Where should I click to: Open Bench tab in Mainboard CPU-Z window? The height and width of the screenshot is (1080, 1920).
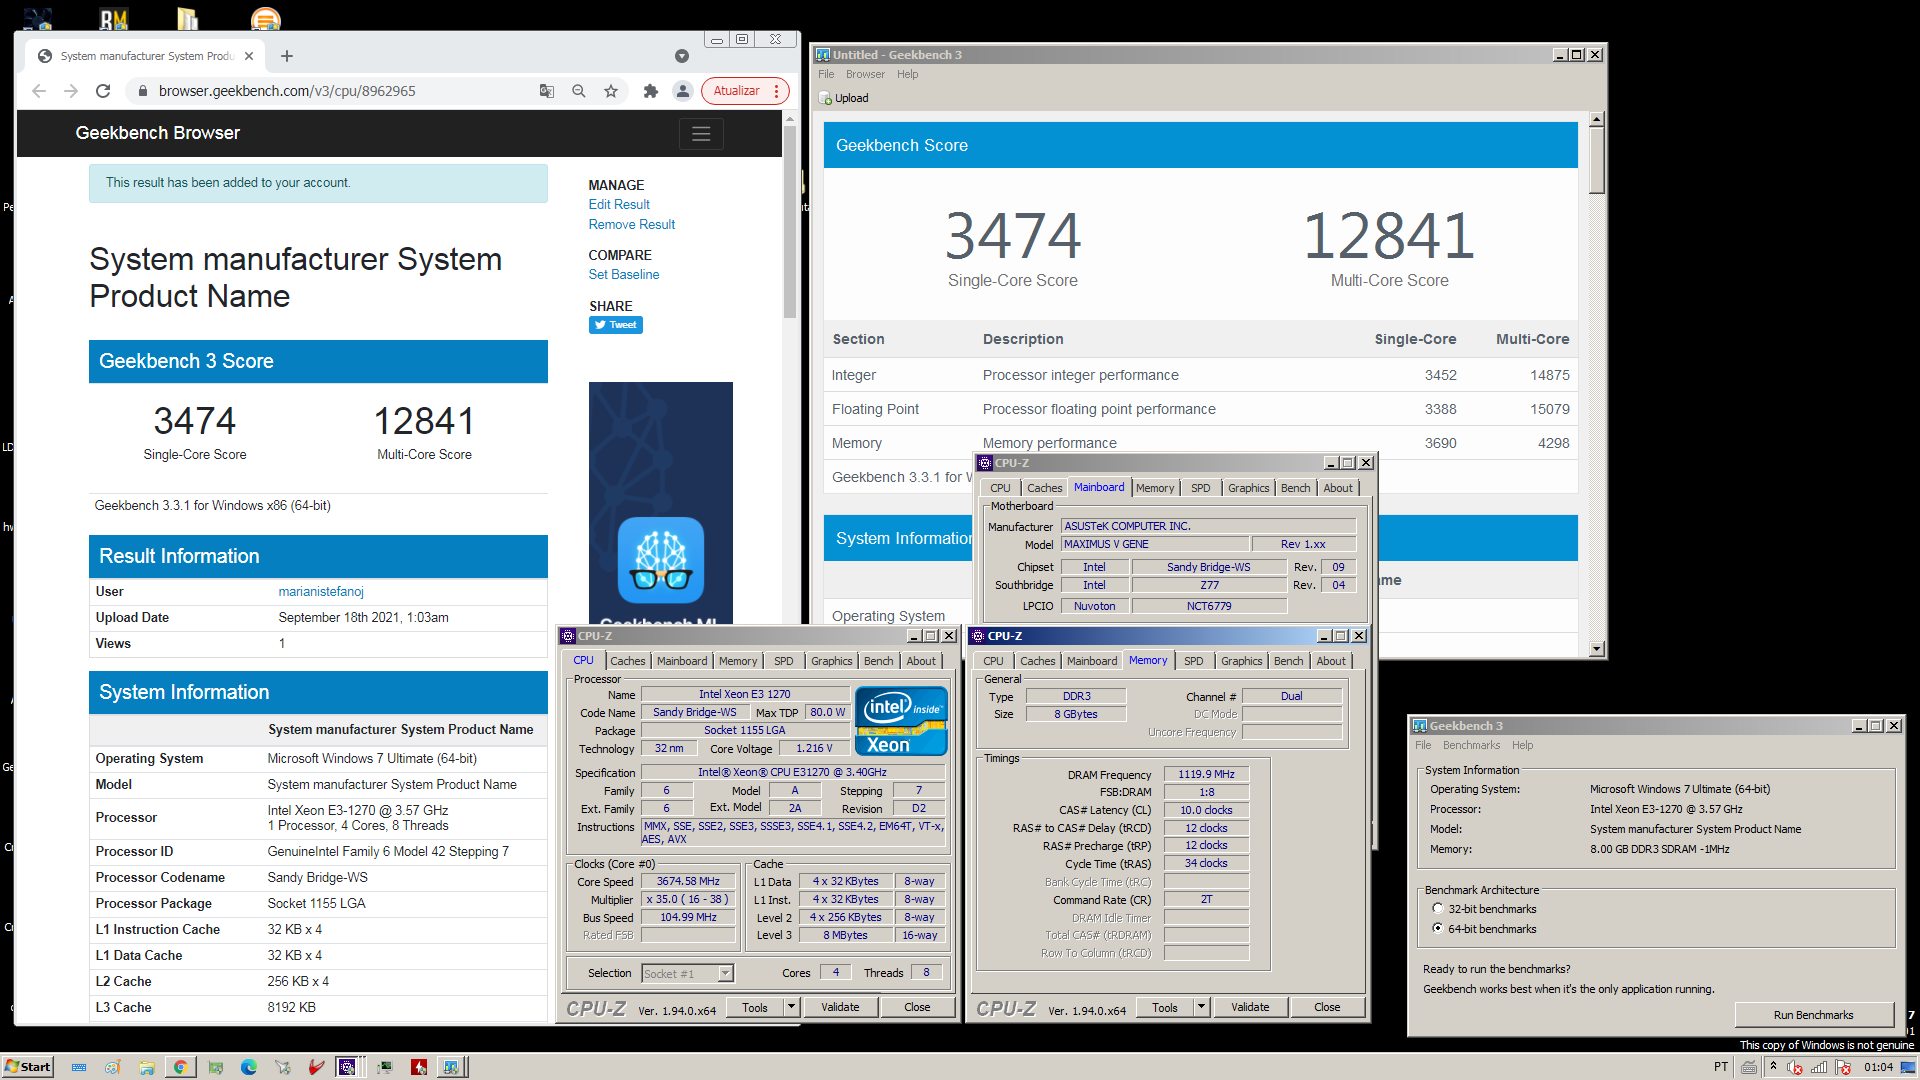tap(1295, 488)
